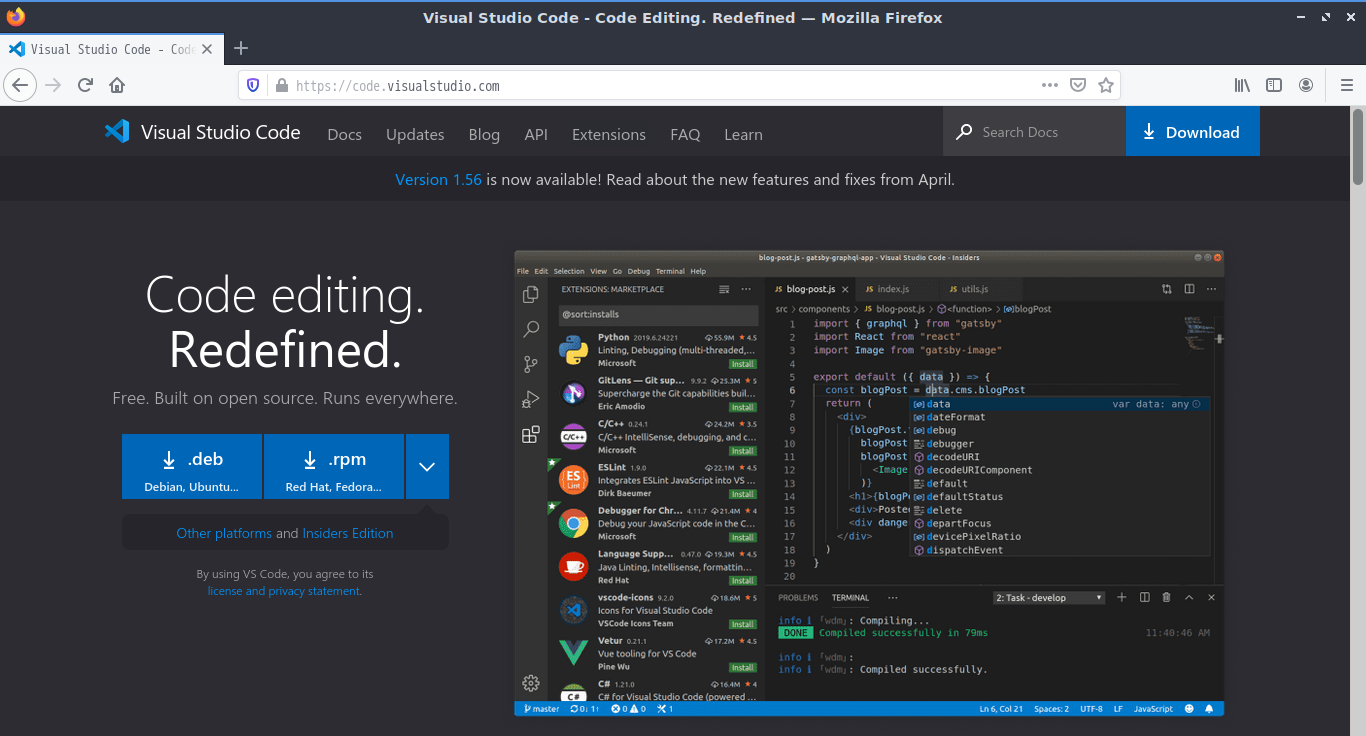This screenshot has height=736, width=1366.
Task: Open page actions three-dot menu
Action: [x=1050, y=86]
